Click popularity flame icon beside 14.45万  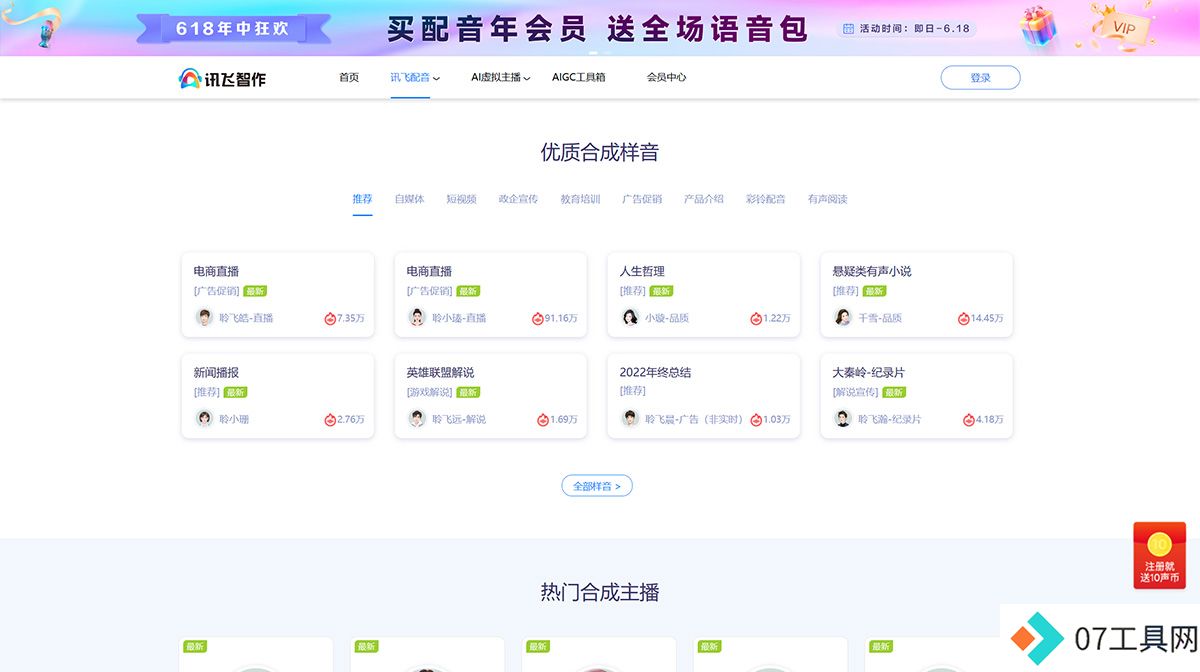[964, 318]
